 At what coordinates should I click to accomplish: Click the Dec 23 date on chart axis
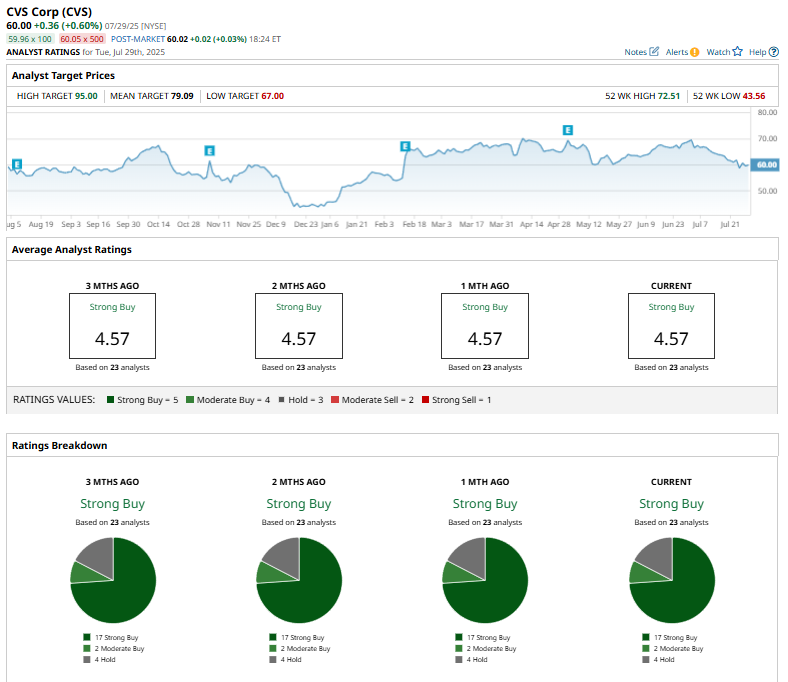[305, 224]
